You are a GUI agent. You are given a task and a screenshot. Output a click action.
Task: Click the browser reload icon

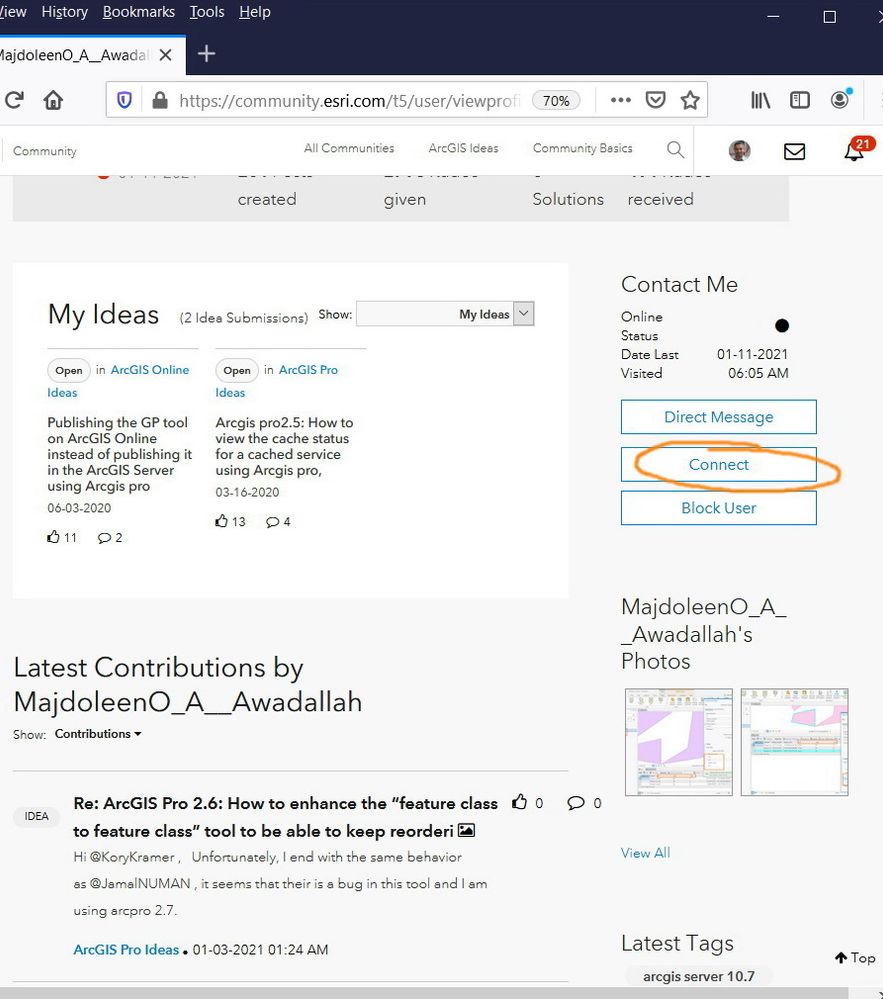click(x=14, y=100)
